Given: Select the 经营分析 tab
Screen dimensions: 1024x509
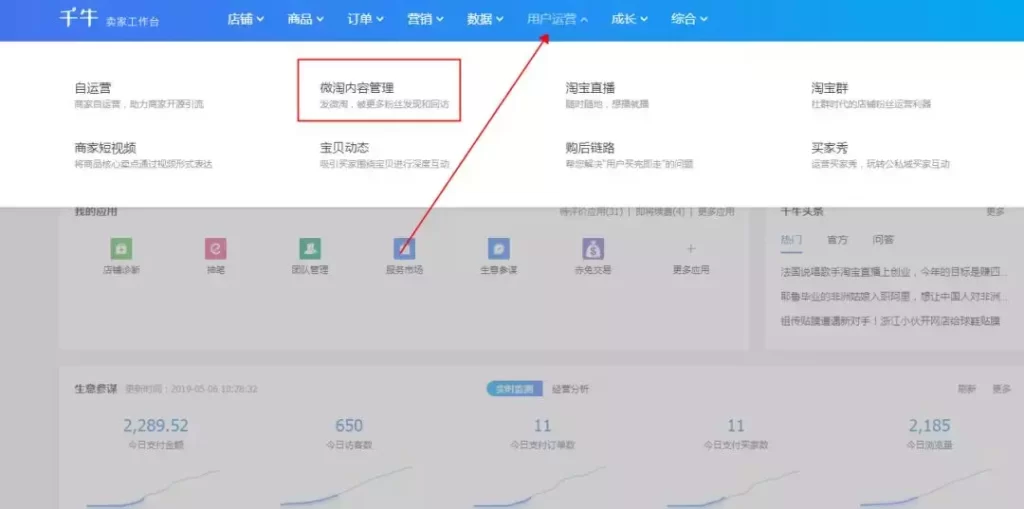Looking at the screenshot, I should (570, 389).
